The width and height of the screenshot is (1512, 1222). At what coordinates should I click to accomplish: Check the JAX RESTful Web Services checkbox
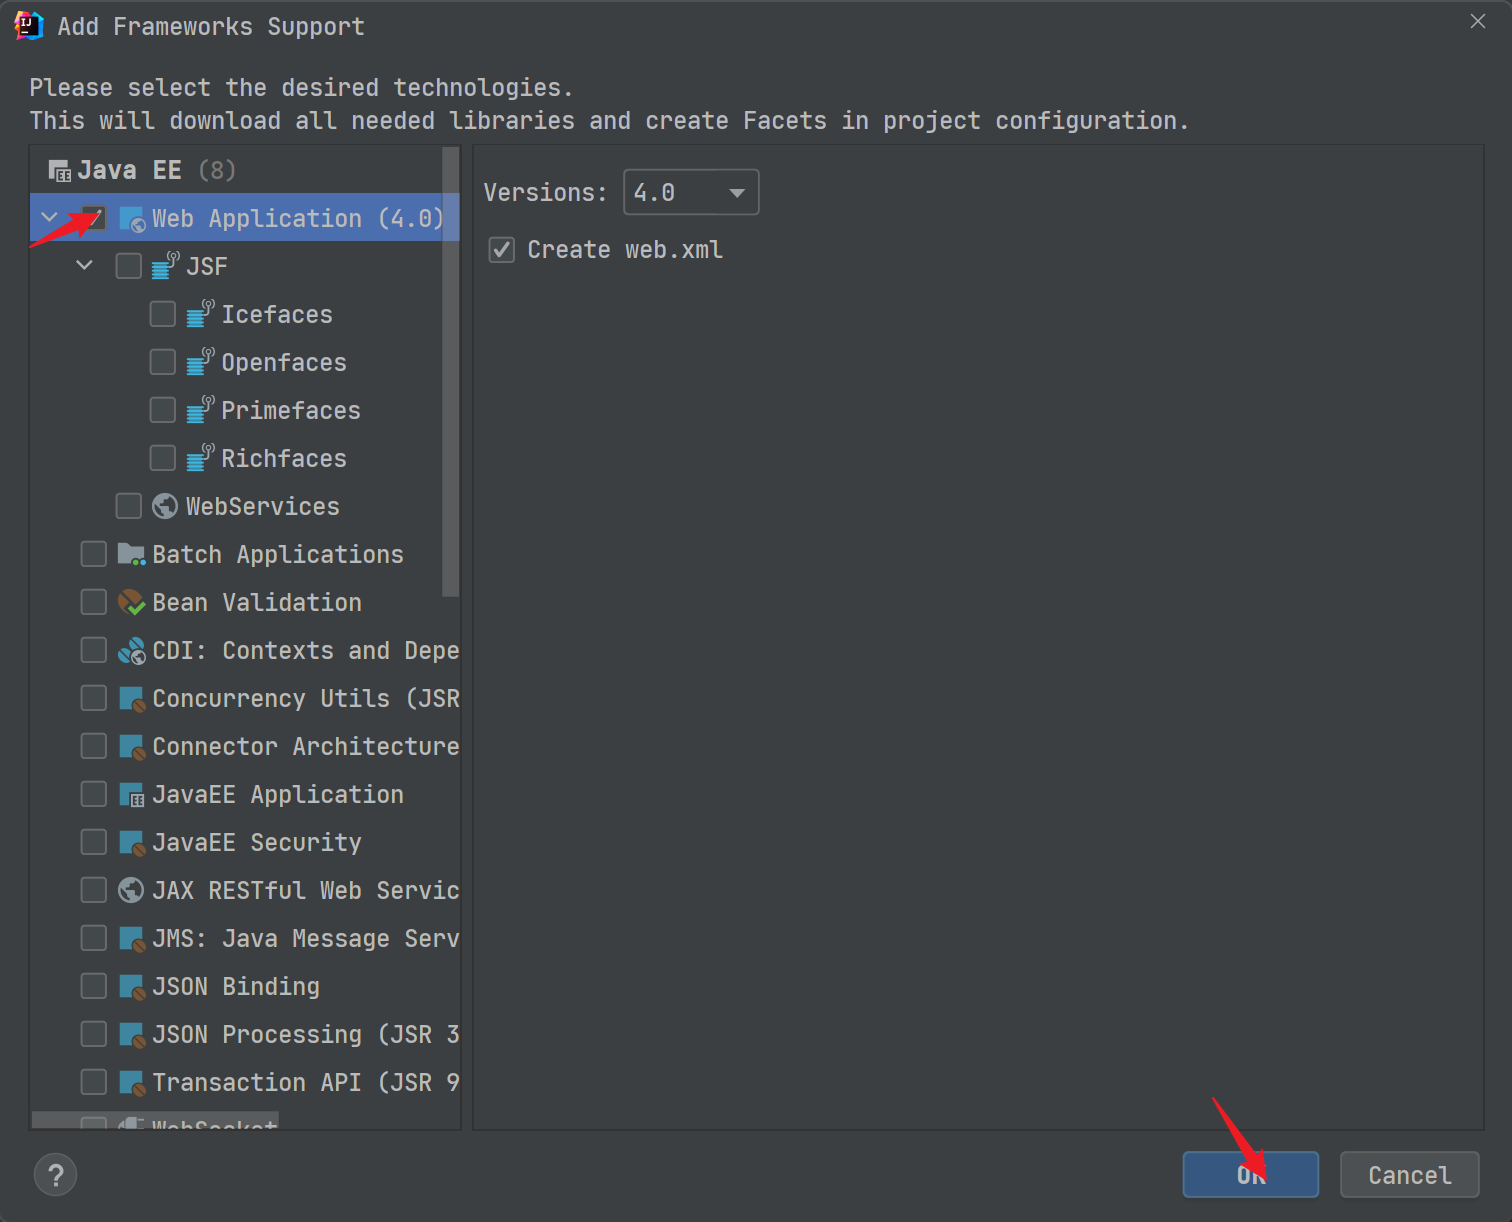(94, 890)
